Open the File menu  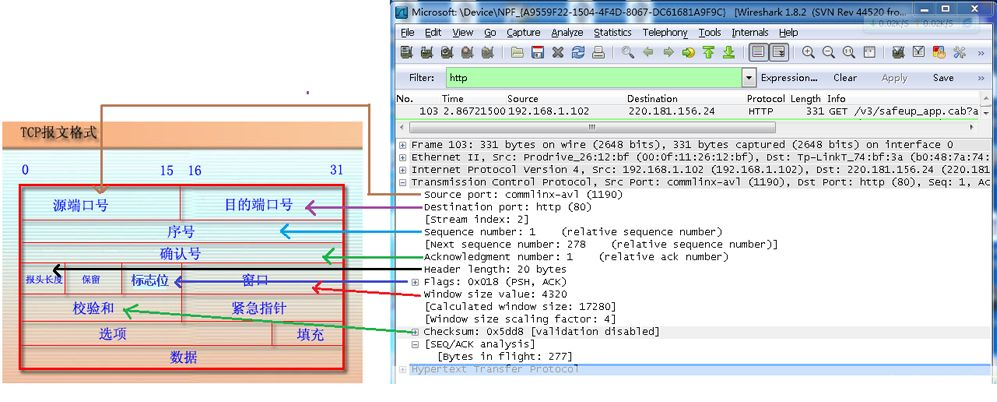[x=408, y=32]
